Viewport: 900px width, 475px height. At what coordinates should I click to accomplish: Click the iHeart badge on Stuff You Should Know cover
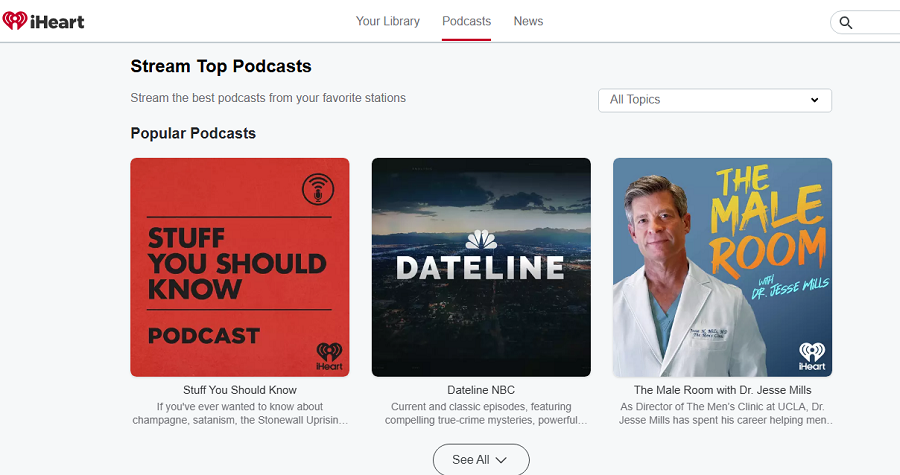pos(329,356)
